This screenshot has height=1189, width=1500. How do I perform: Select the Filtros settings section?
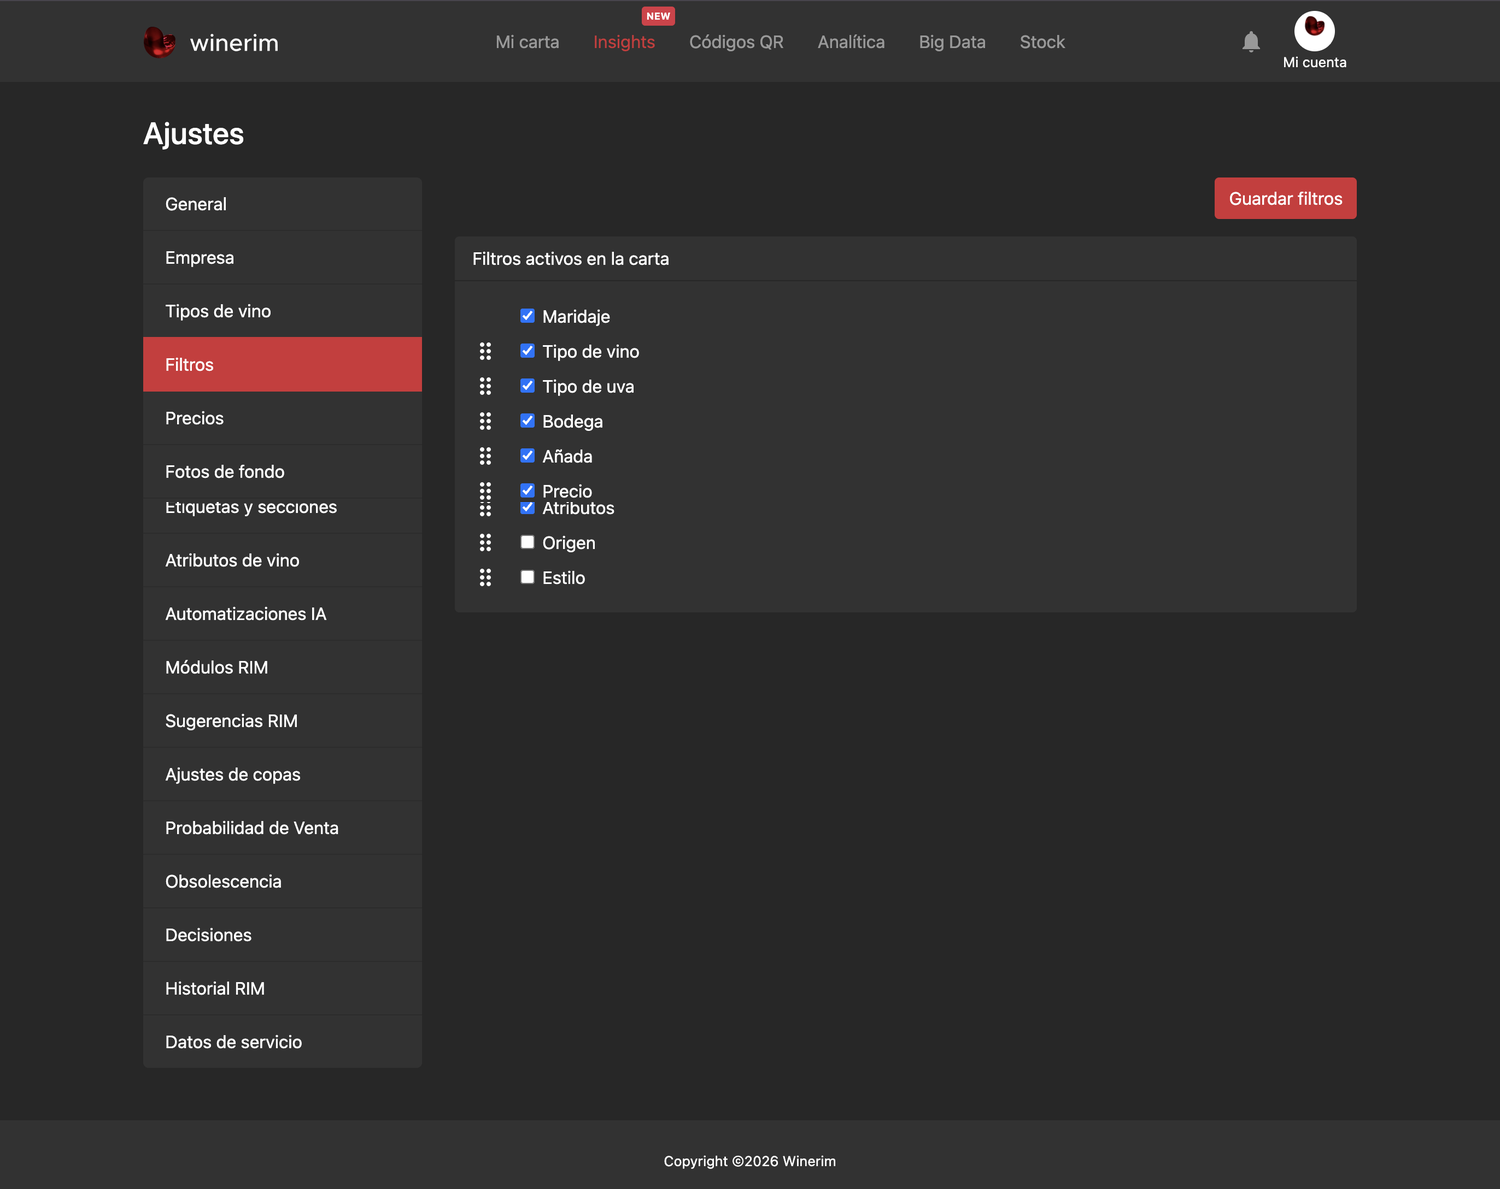click(x=282, y=365)
